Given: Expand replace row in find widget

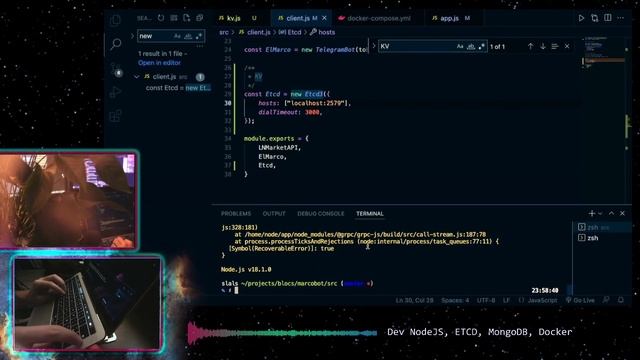Looking at the screenshot, I should 374,46.
